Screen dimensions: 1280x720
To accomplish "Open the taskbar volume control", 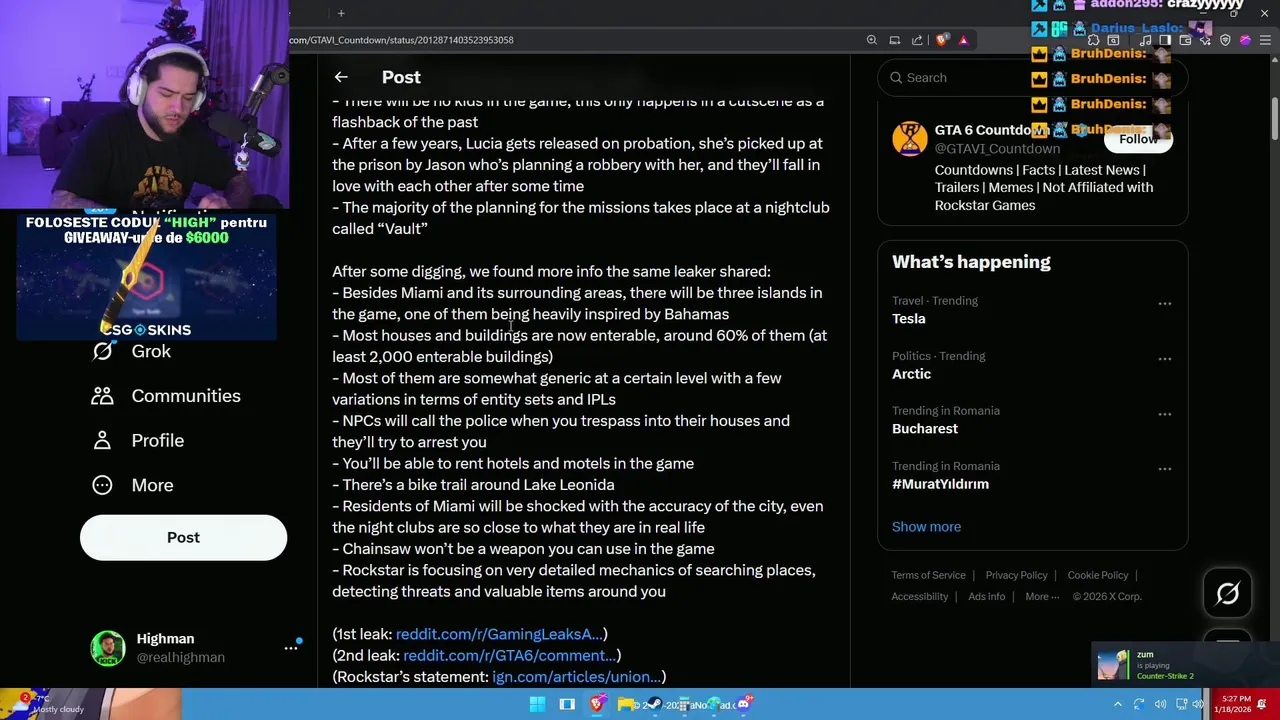I will (x=1198, y=704).
